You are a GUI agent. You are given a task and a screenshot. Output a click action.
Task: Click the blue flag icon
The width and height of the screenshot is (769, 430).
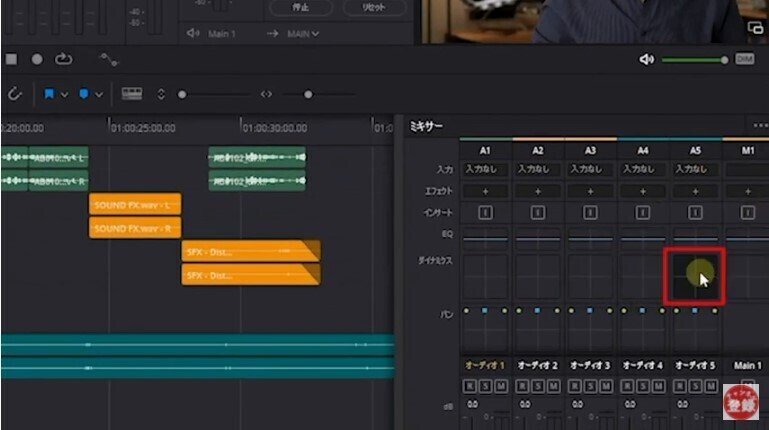(x=49, y=94)
